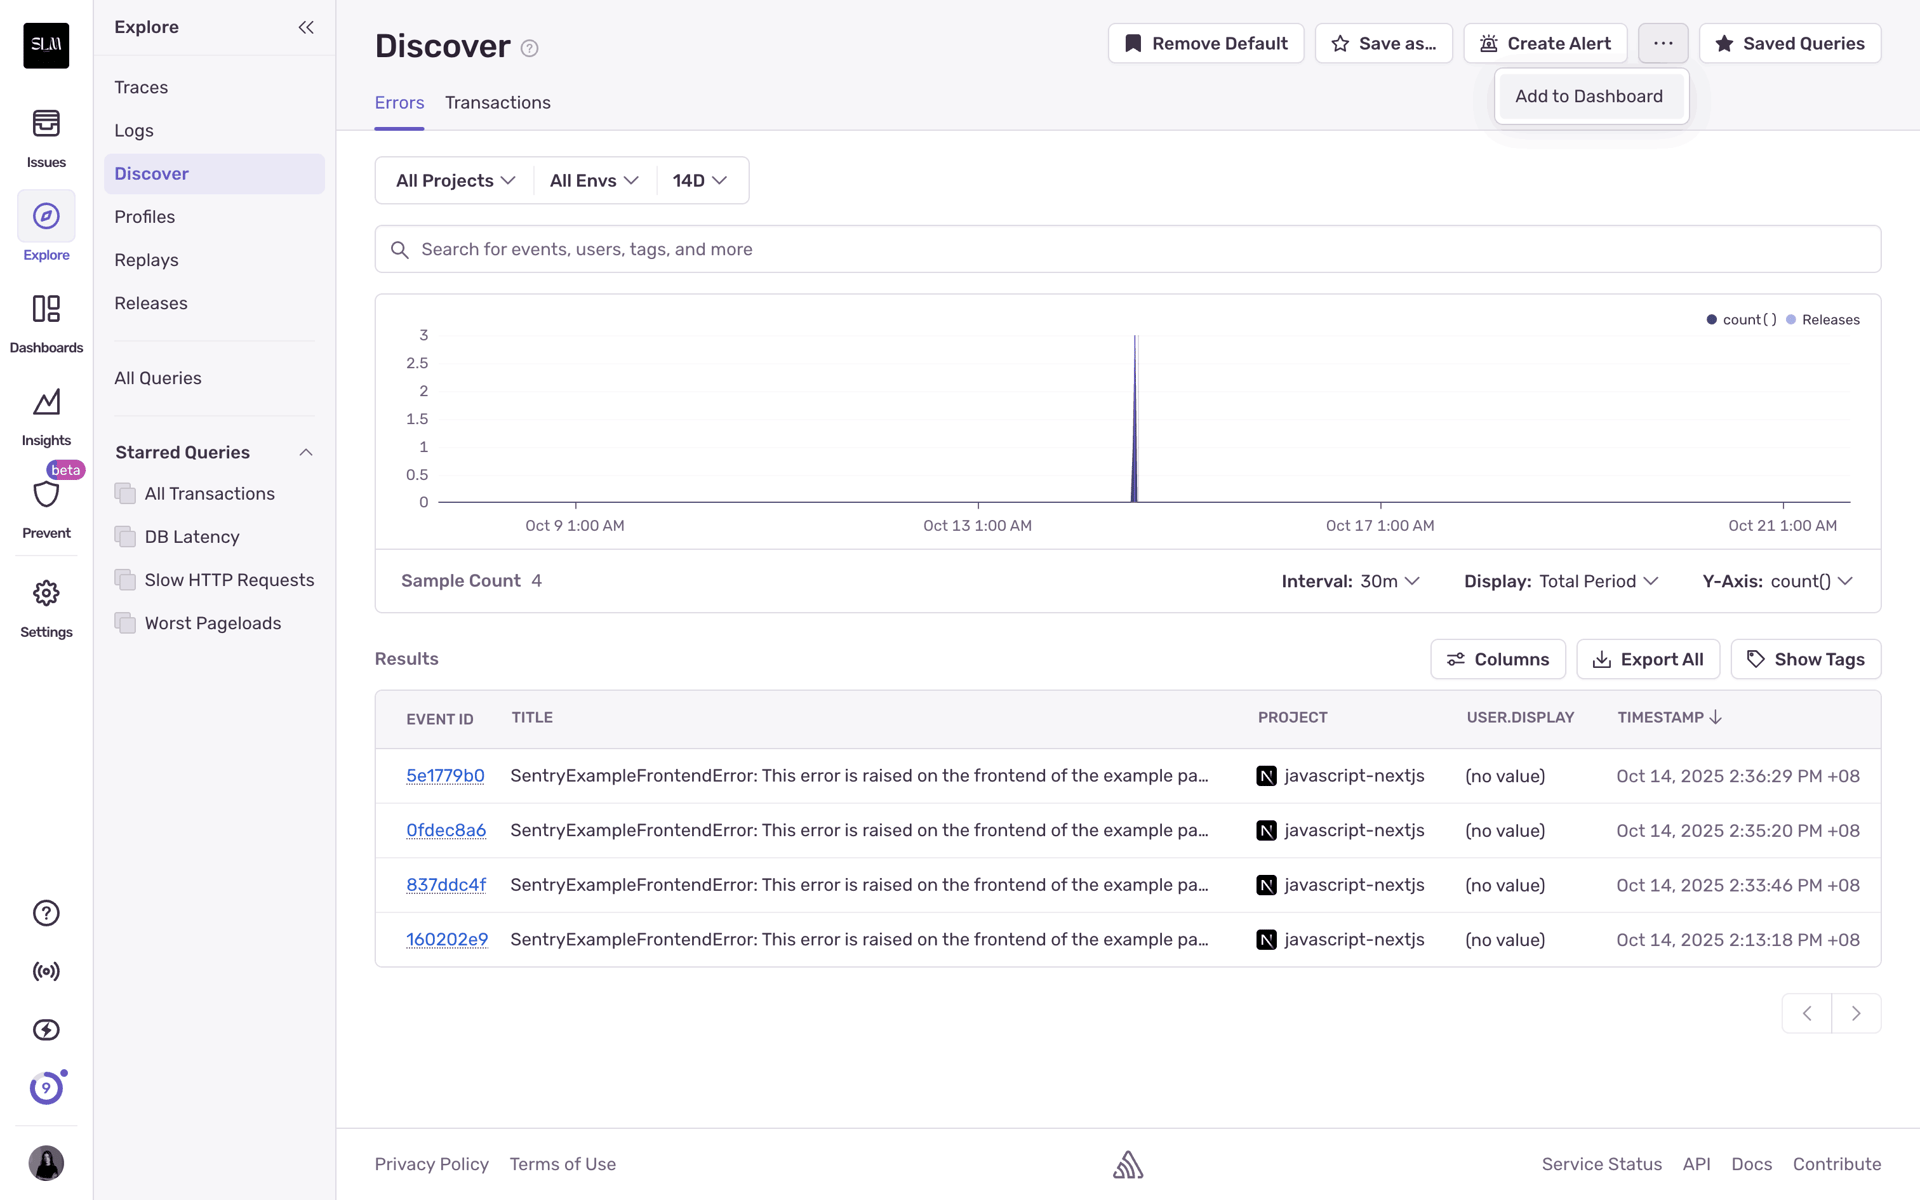The image size is (1920, 1200).
Task: Open the user avatar menu
Action: [x=46, y=1163]
